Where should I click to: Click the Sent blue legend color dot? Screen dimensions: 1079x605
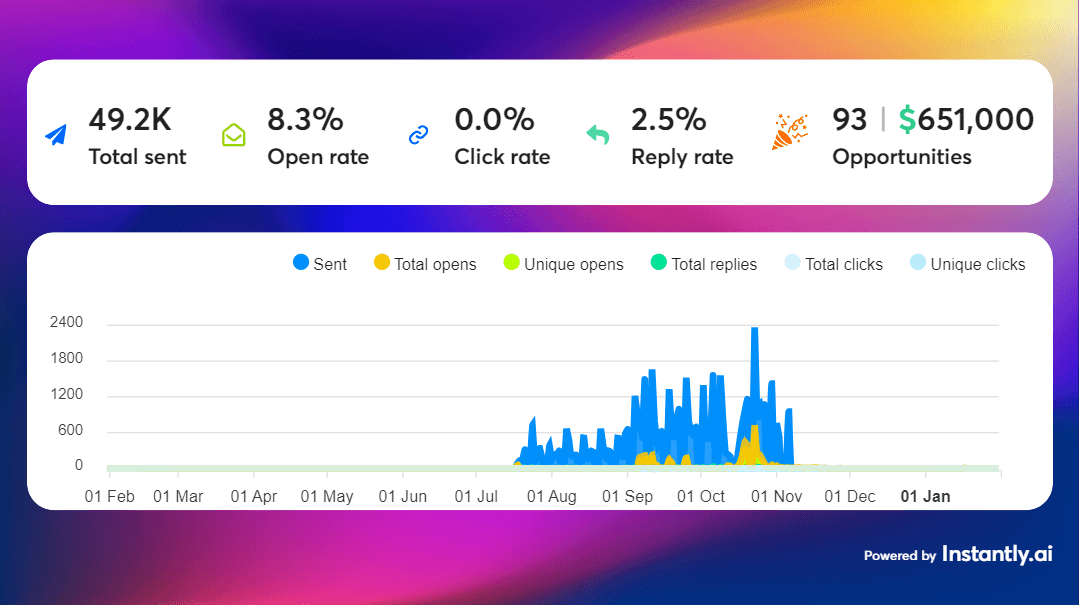[301, 263]
